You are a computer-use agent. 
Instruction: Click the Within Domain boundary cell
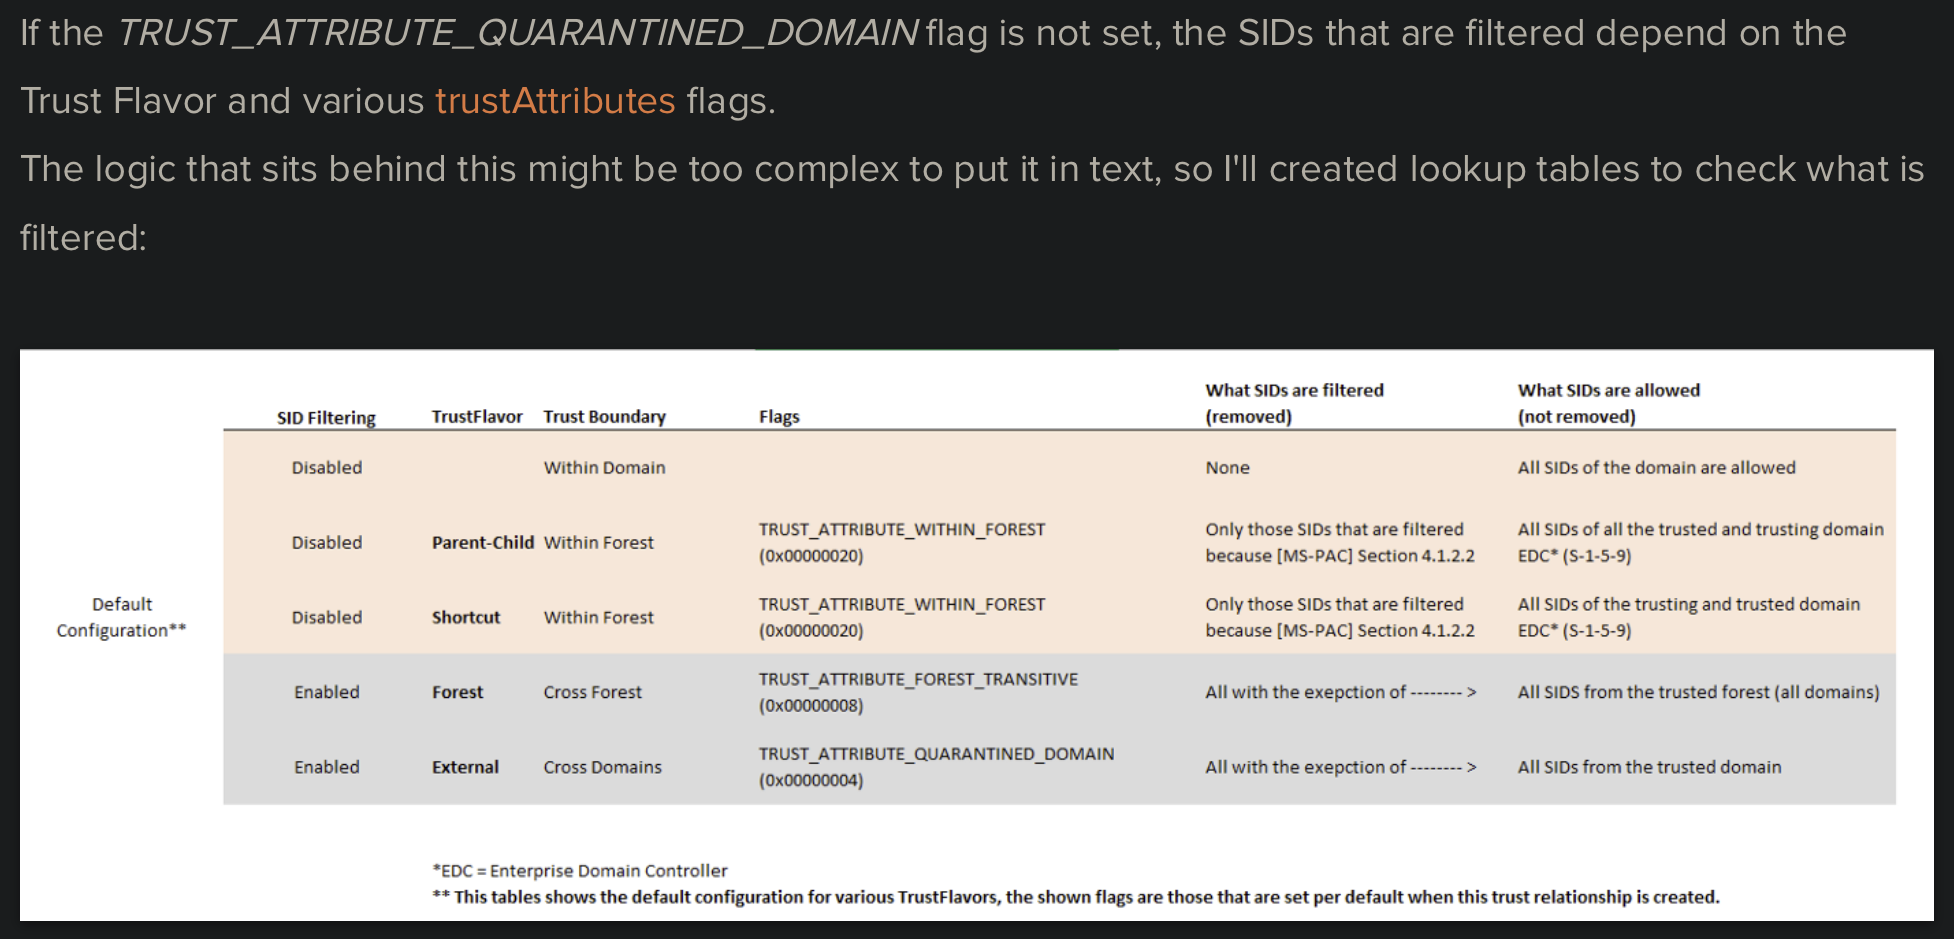604,467
